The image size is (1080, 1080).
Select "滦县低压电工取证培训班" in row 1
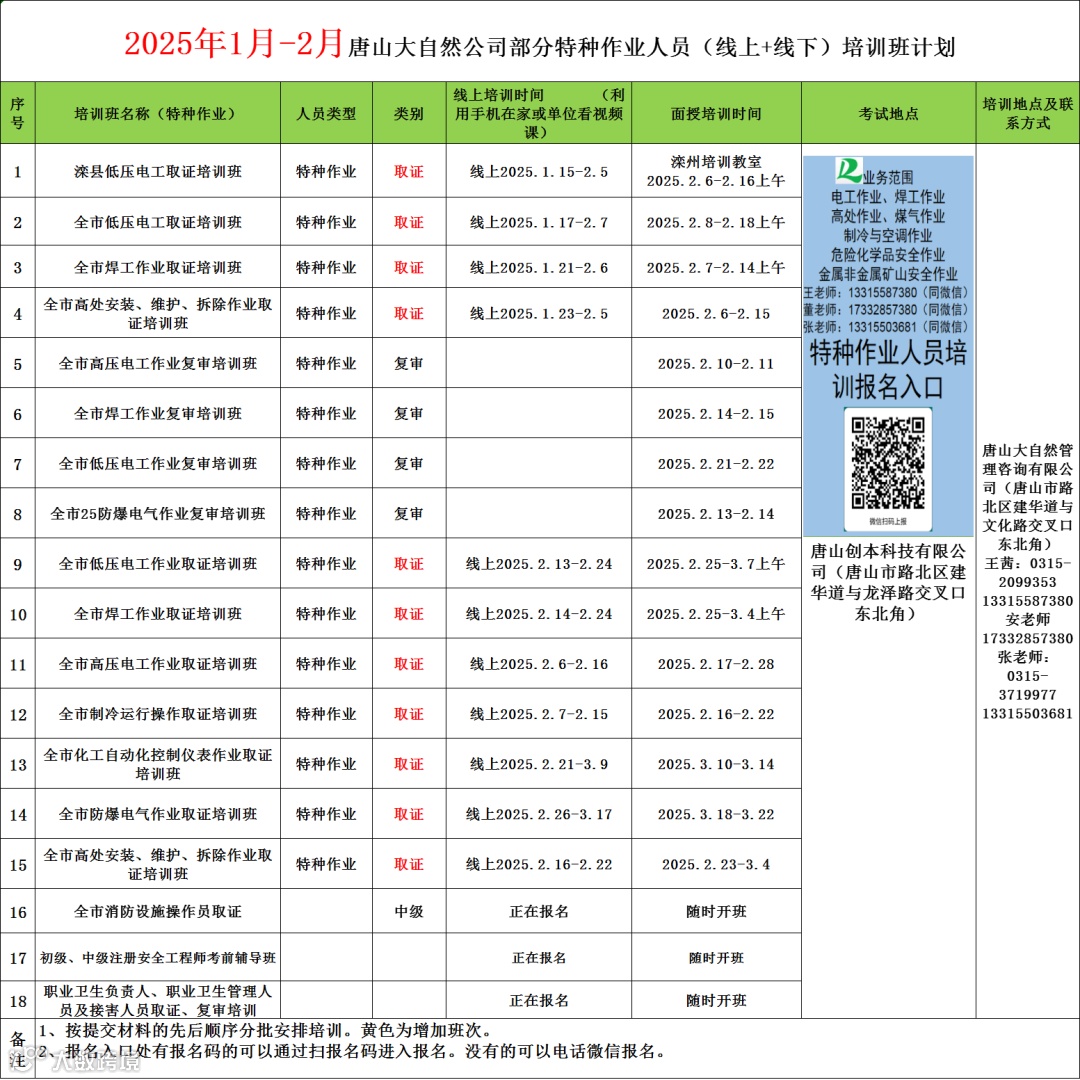click(x=158, y=172)
